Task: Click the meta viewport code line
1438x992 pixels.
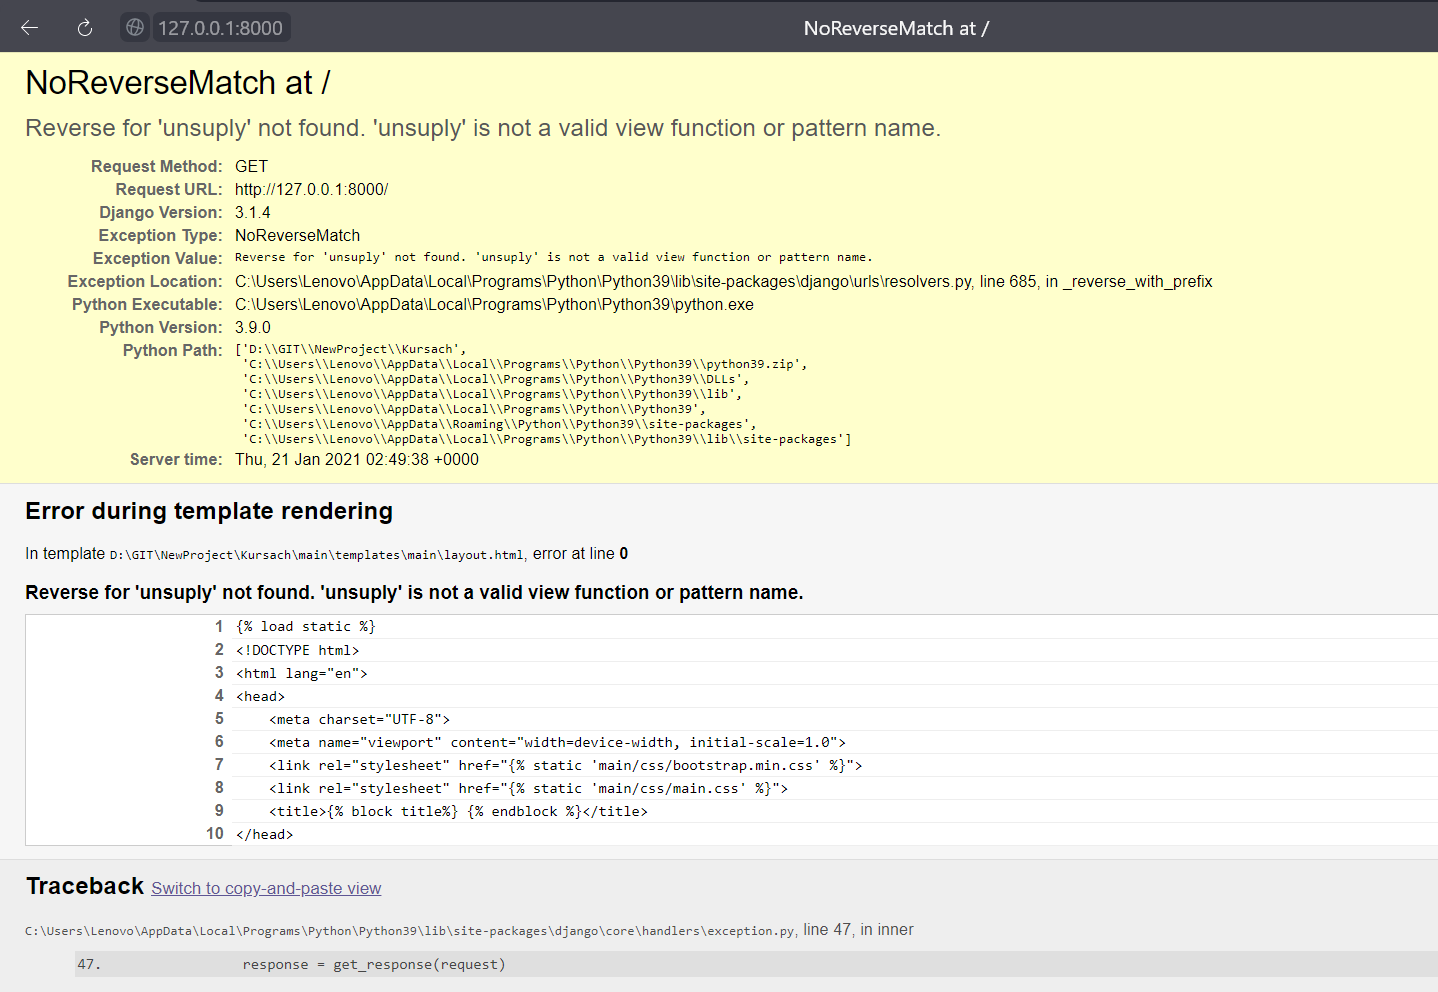Action: pyautogui.click(x=558, y=742)
